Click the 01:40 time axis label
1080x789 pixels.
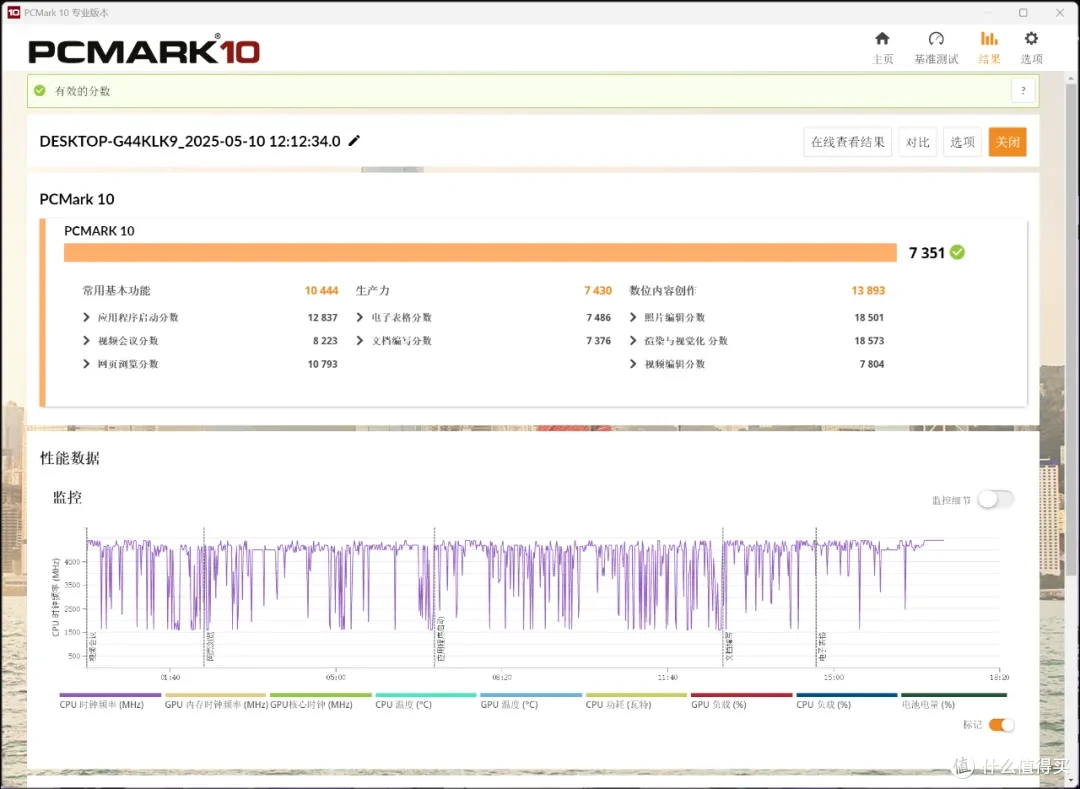click(x=170, y=677)
